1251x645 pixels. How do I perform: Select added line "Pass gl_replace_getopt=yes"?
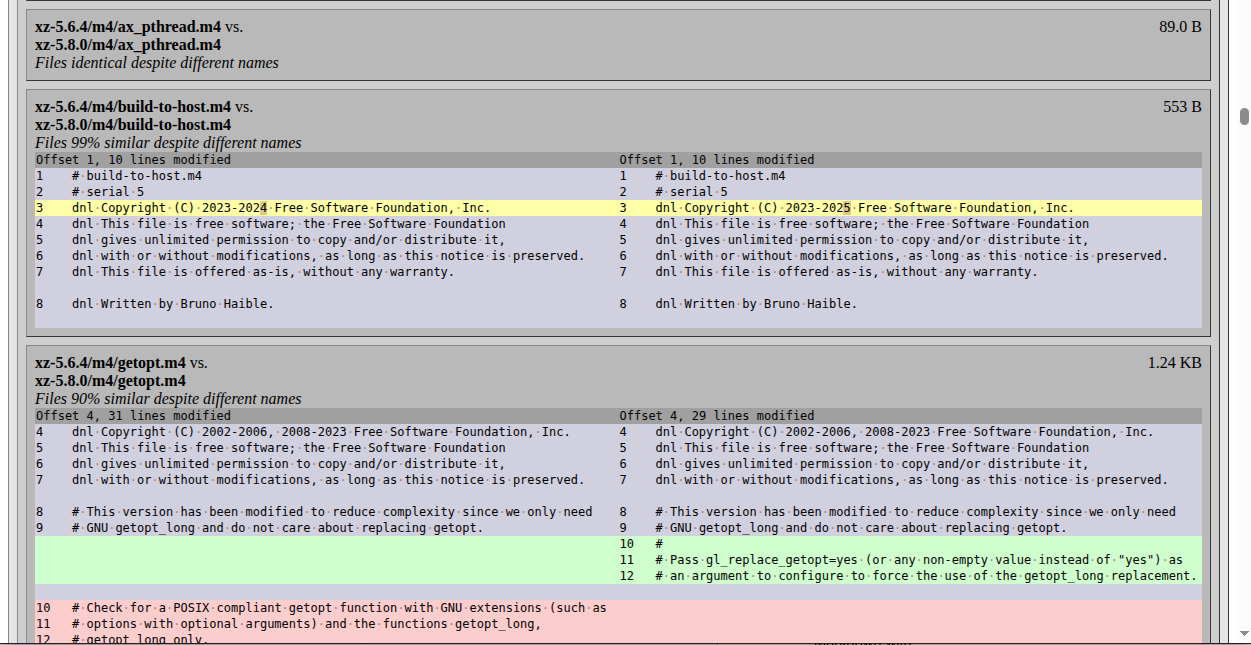pyautogui.click(x=918, y=560)
